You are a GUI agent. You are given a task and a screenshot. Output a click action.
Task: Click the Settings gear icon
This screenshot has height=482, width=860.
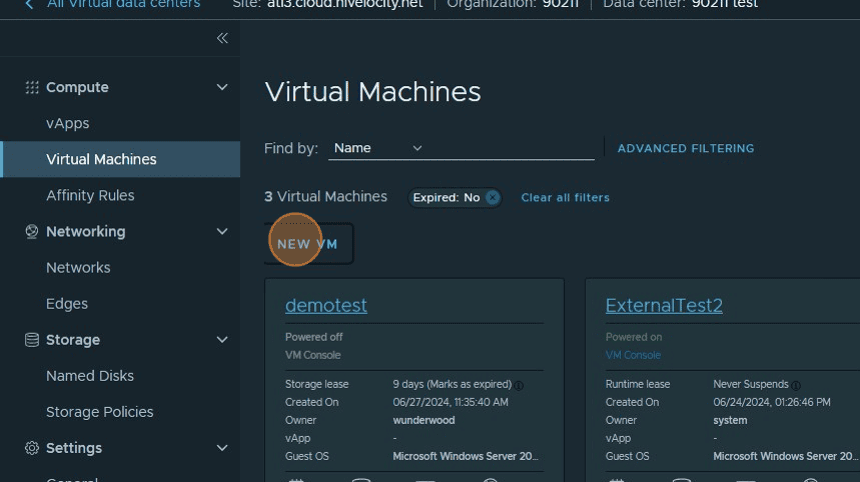pyautogui.click(x=32, y=448)
